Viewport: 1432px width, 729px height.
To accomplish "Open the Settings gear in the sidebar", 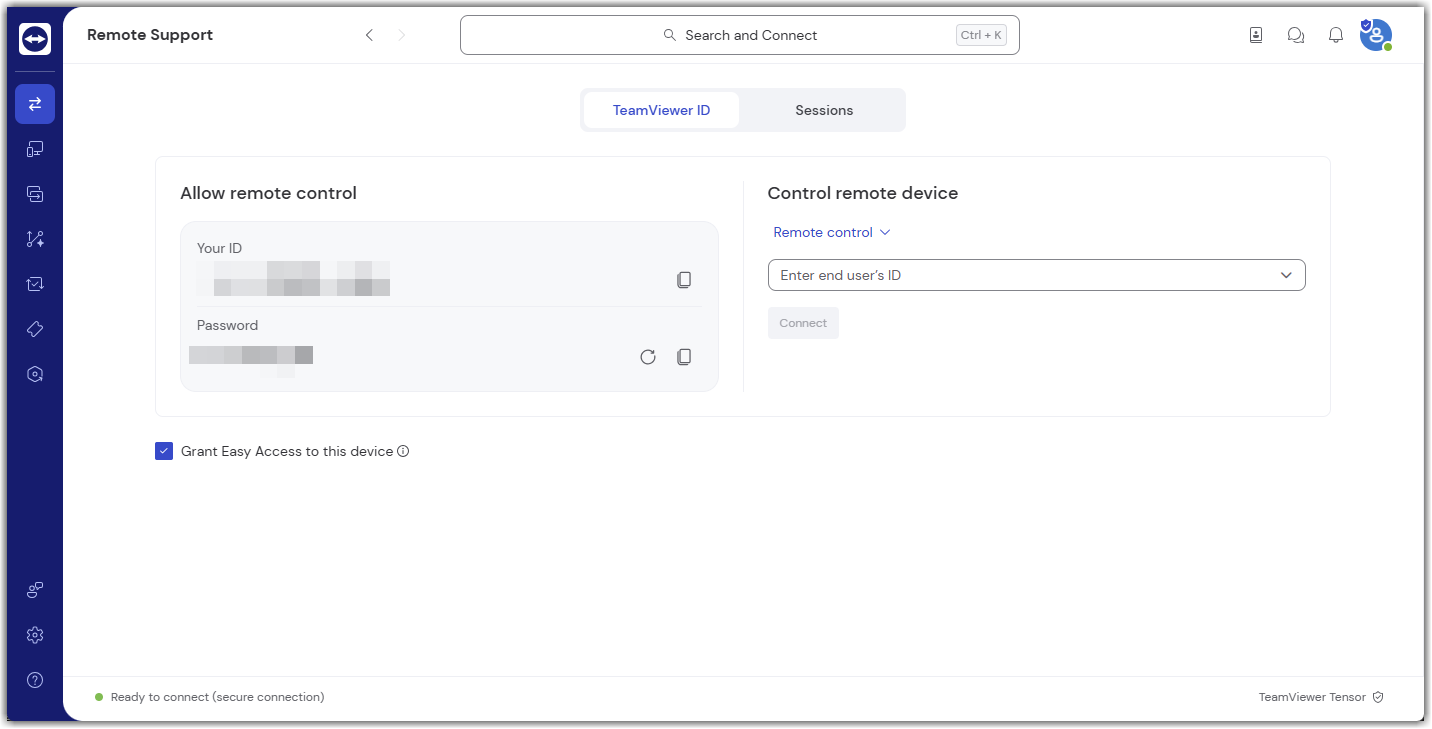I will 35,635.
